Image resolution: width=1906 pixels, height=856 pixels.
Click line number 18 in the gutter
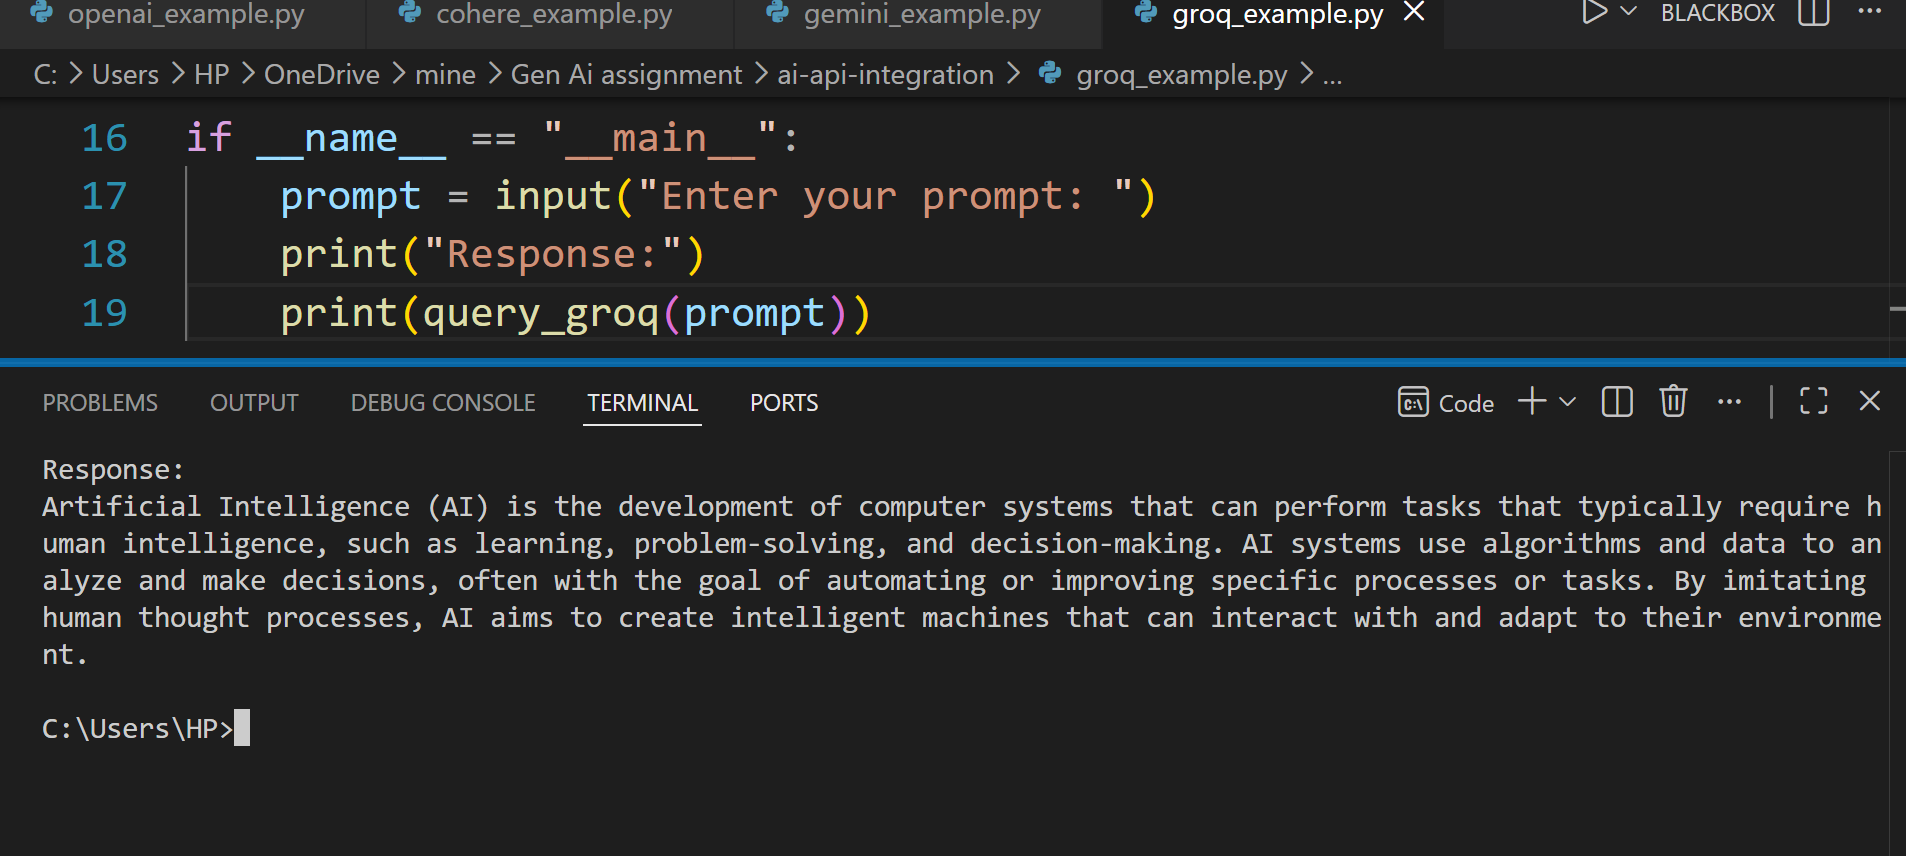click(x=104, y=254)
